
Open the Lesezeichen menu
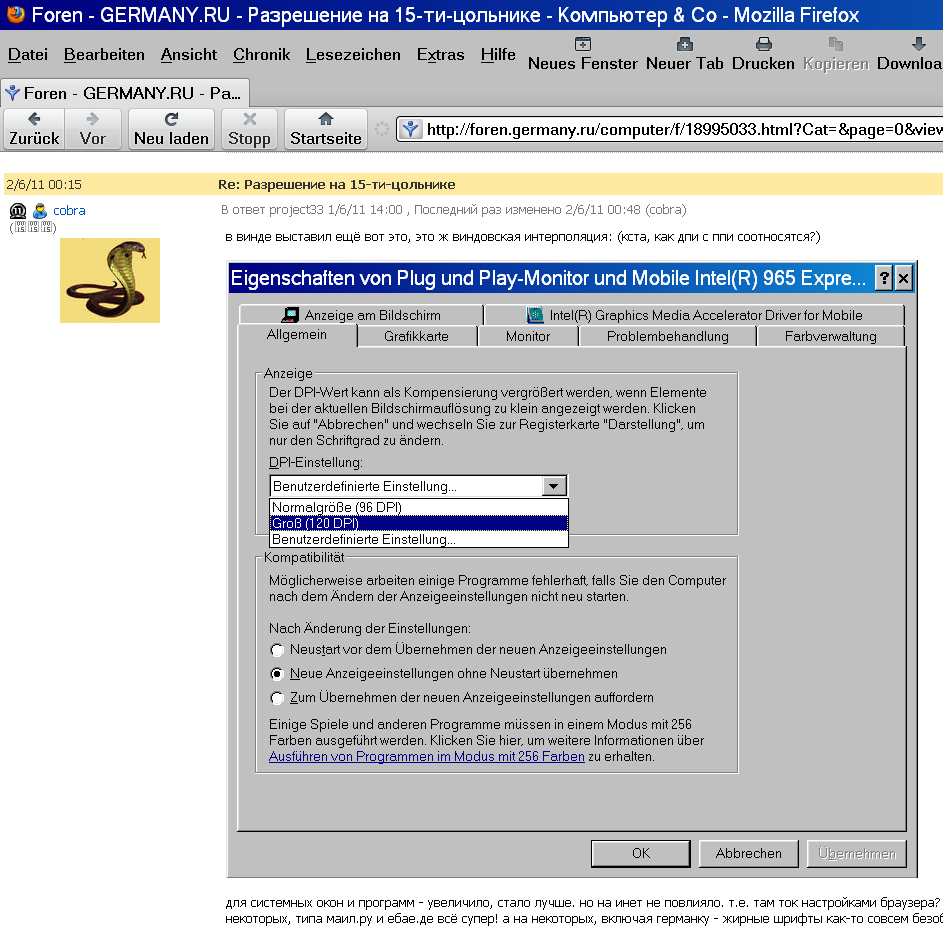point(353,55)
